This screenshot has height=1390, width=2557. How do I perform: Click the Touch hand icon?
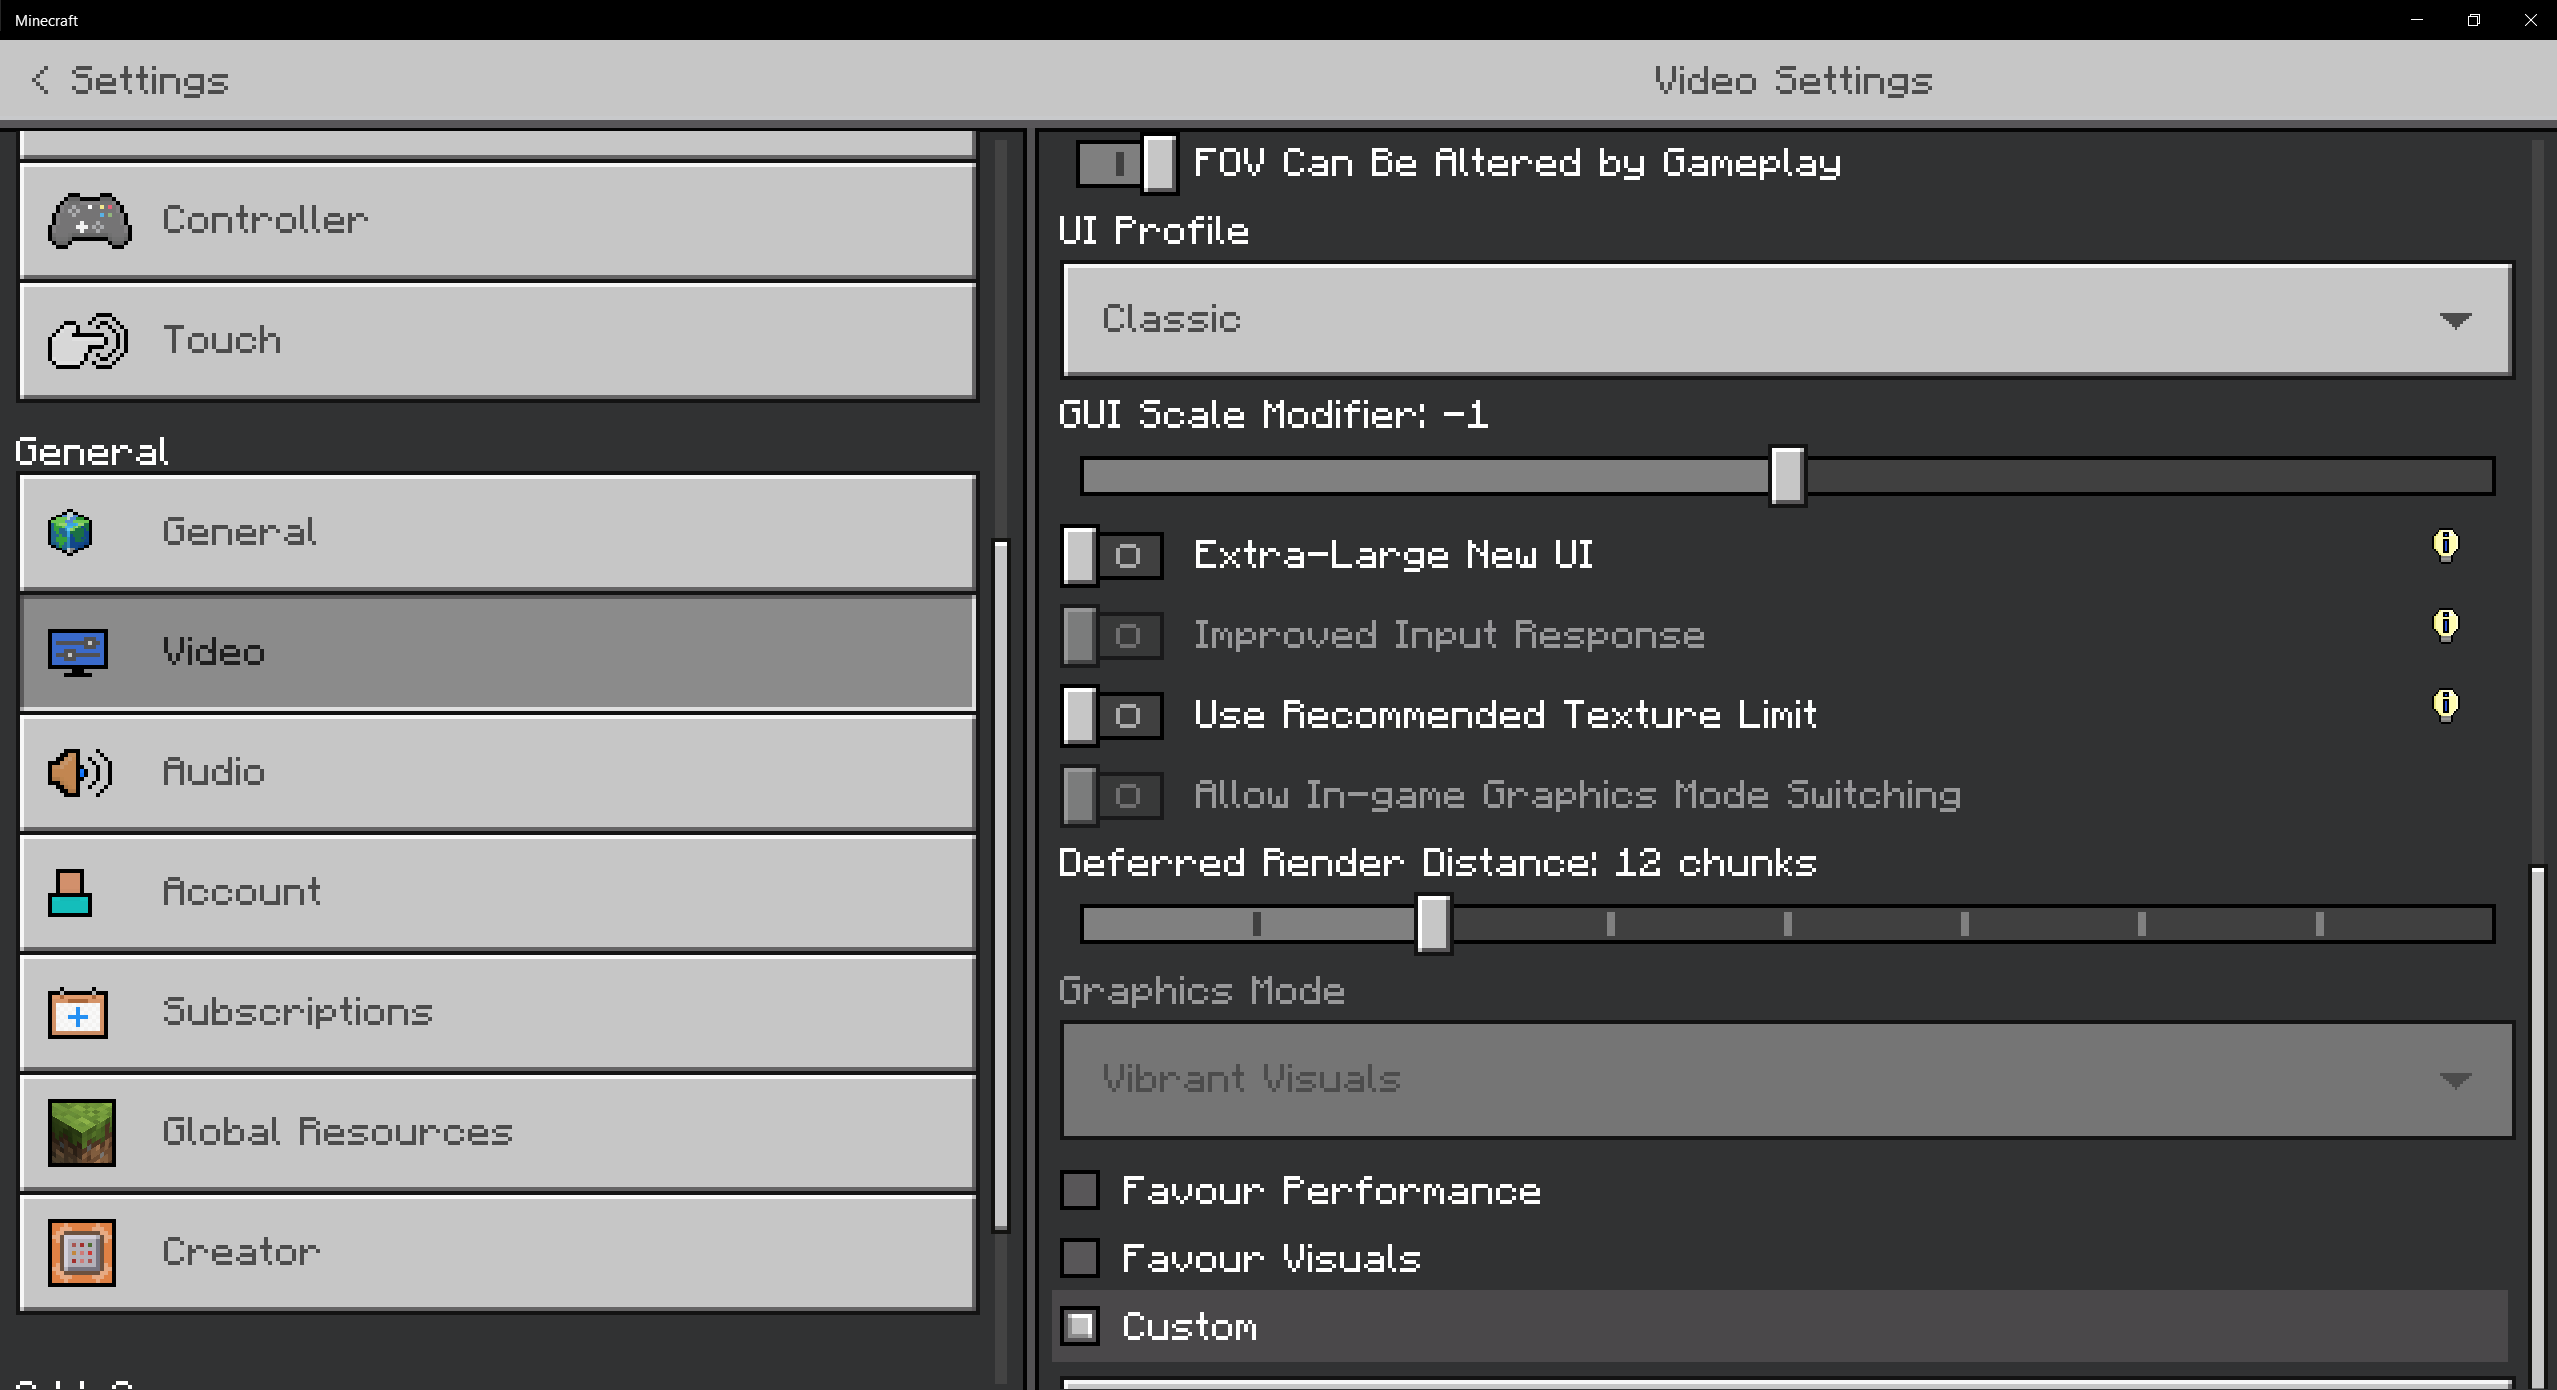tap(88, 341)
